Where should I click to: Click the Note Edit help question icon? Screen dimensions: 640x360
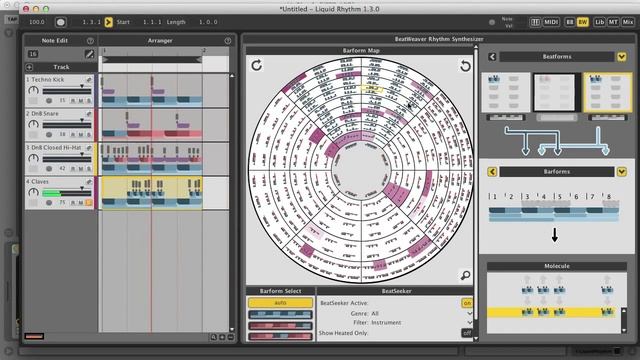(x=90, y=41)
